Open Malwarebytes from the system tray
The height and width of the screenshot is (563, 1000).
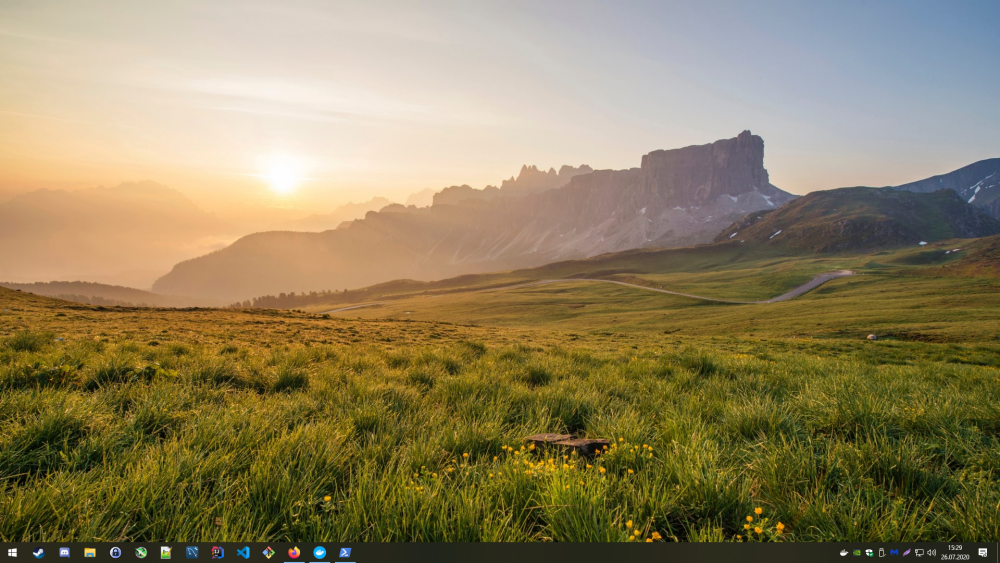pos(894,552)
